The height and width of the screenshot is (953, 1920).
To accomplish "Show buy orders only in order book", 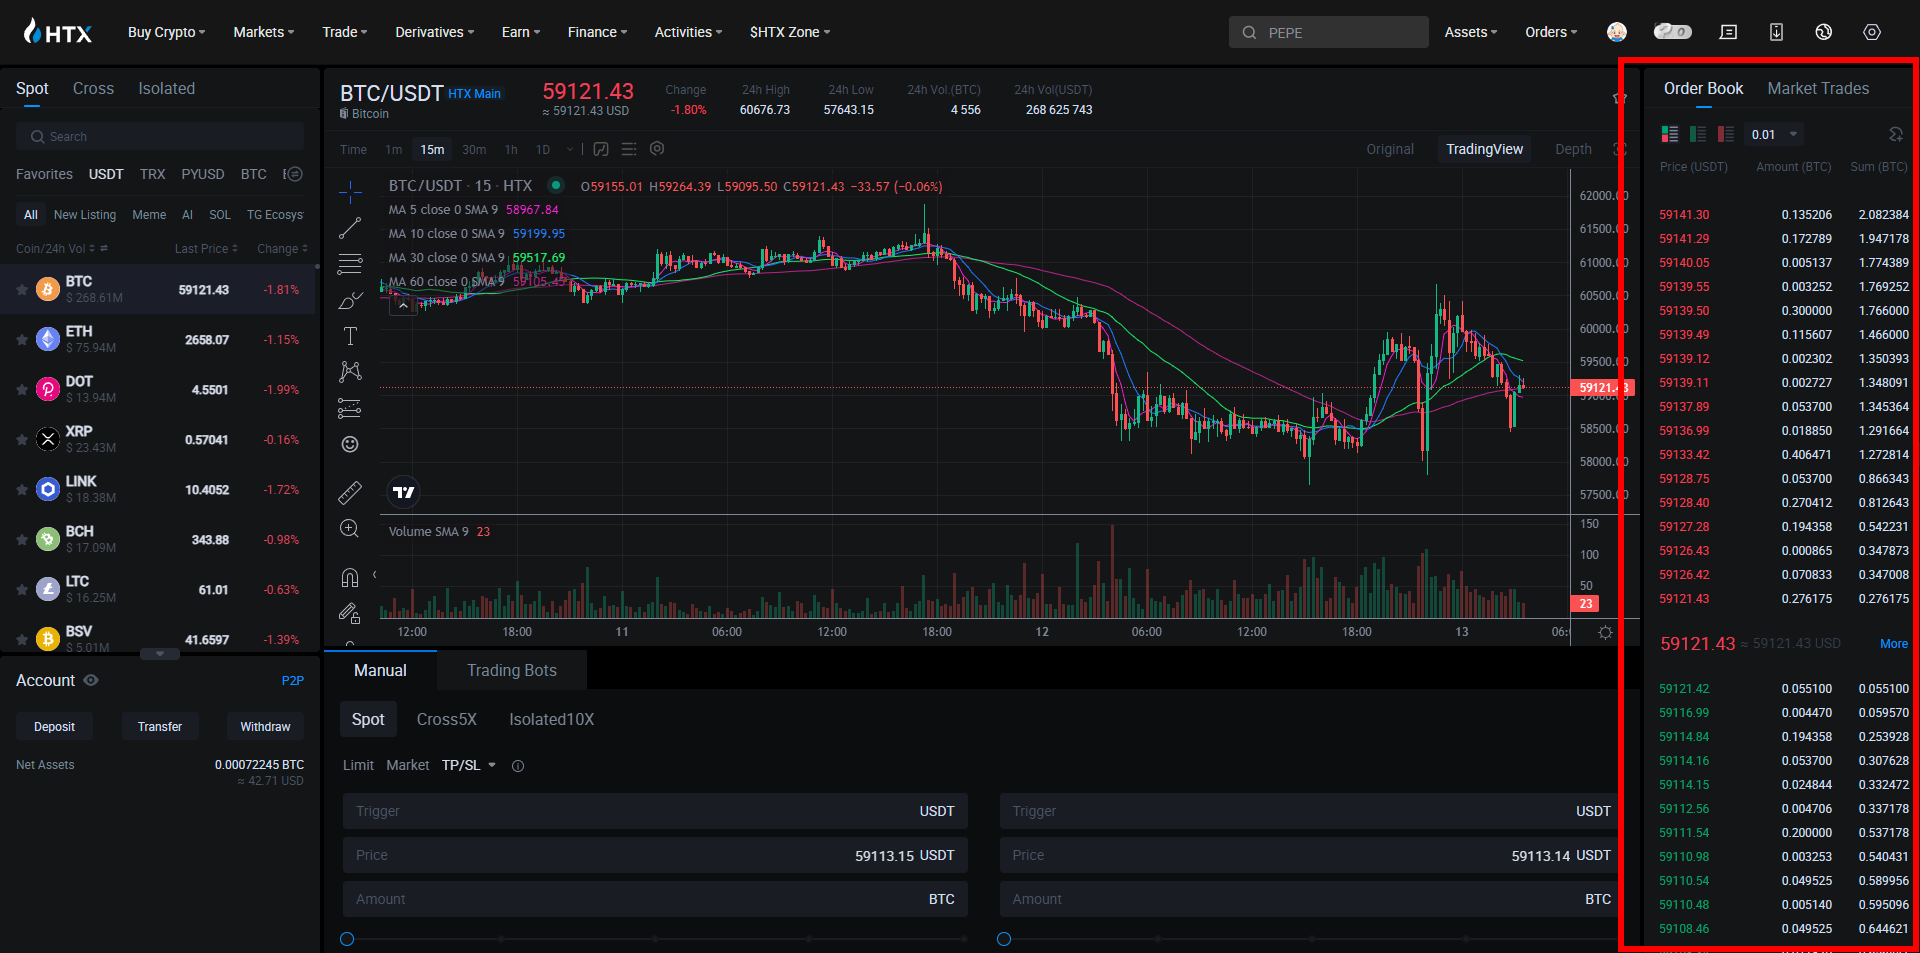I will (x=1698, y=134).
